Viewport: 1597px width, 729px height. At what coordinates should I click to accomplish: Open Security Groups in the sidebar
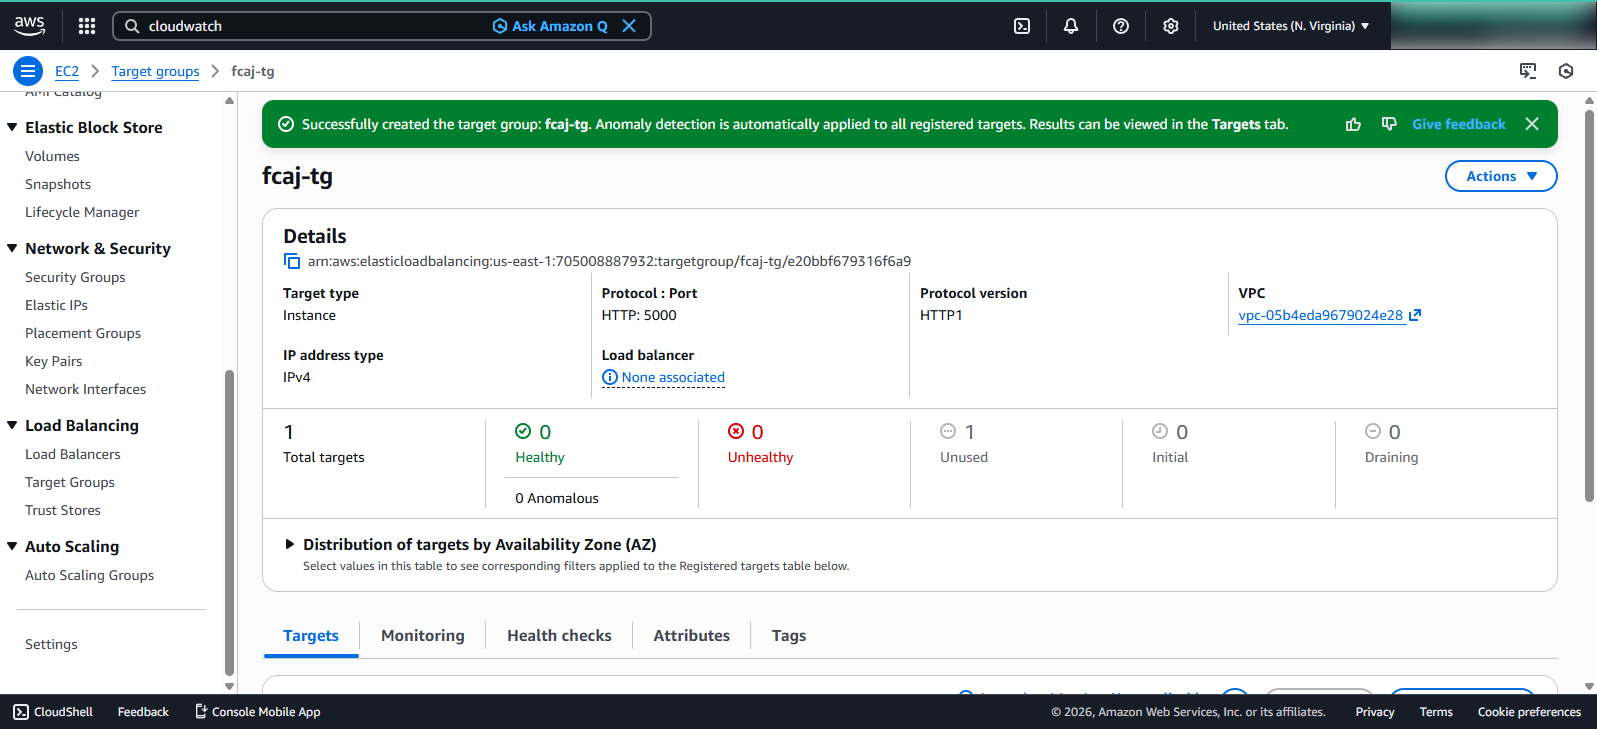coord(75,277)
